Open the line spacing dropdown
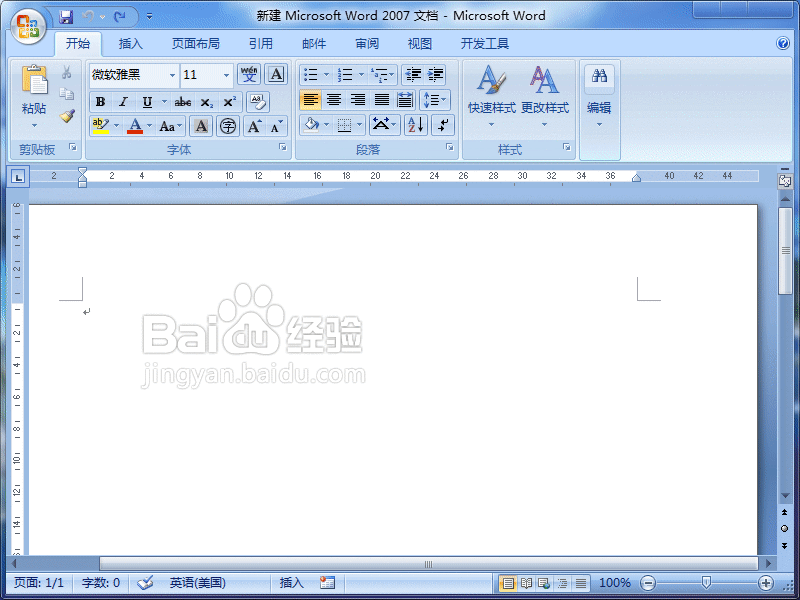The image size is (800, 600). [435, 100]
